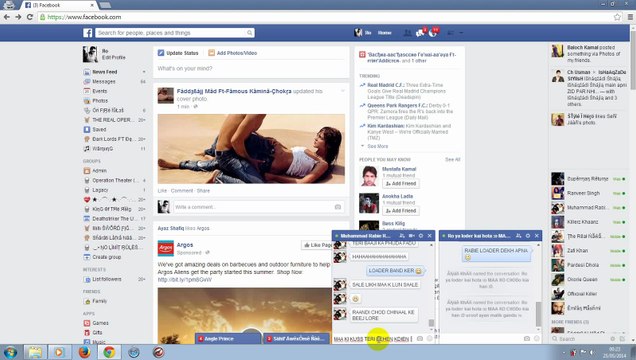This screenshot has width=636, height=360.
Task: Click Like under cover photo post
Action: (162, 191)
